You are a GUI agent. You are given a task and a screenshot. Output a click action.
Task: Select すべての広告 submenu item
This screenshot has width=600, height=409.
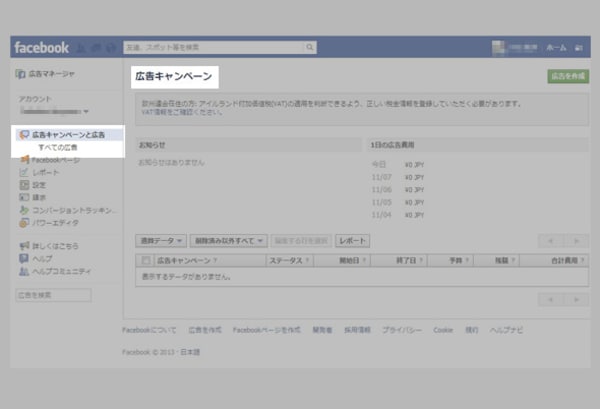(x=58, y=147)
